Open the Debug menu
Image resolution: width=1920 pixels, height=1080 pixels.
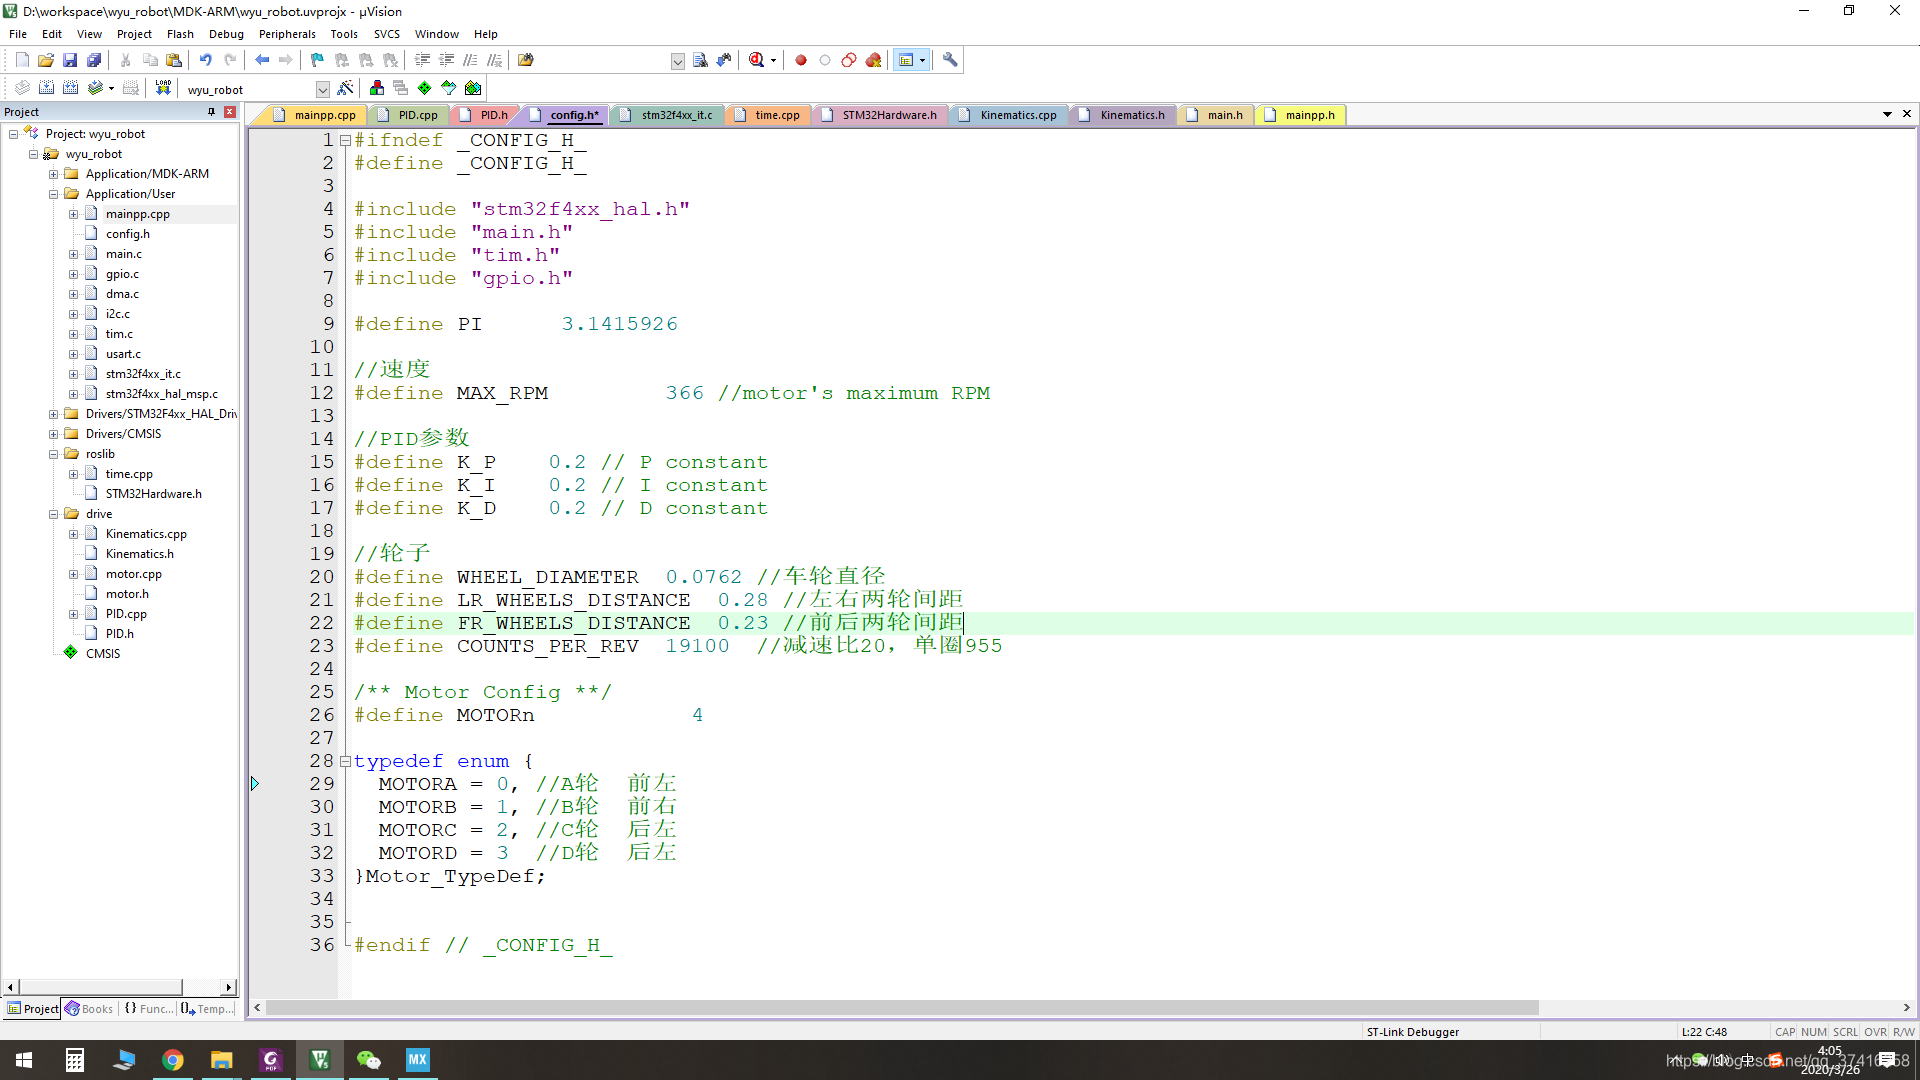[x=223, y=34]
